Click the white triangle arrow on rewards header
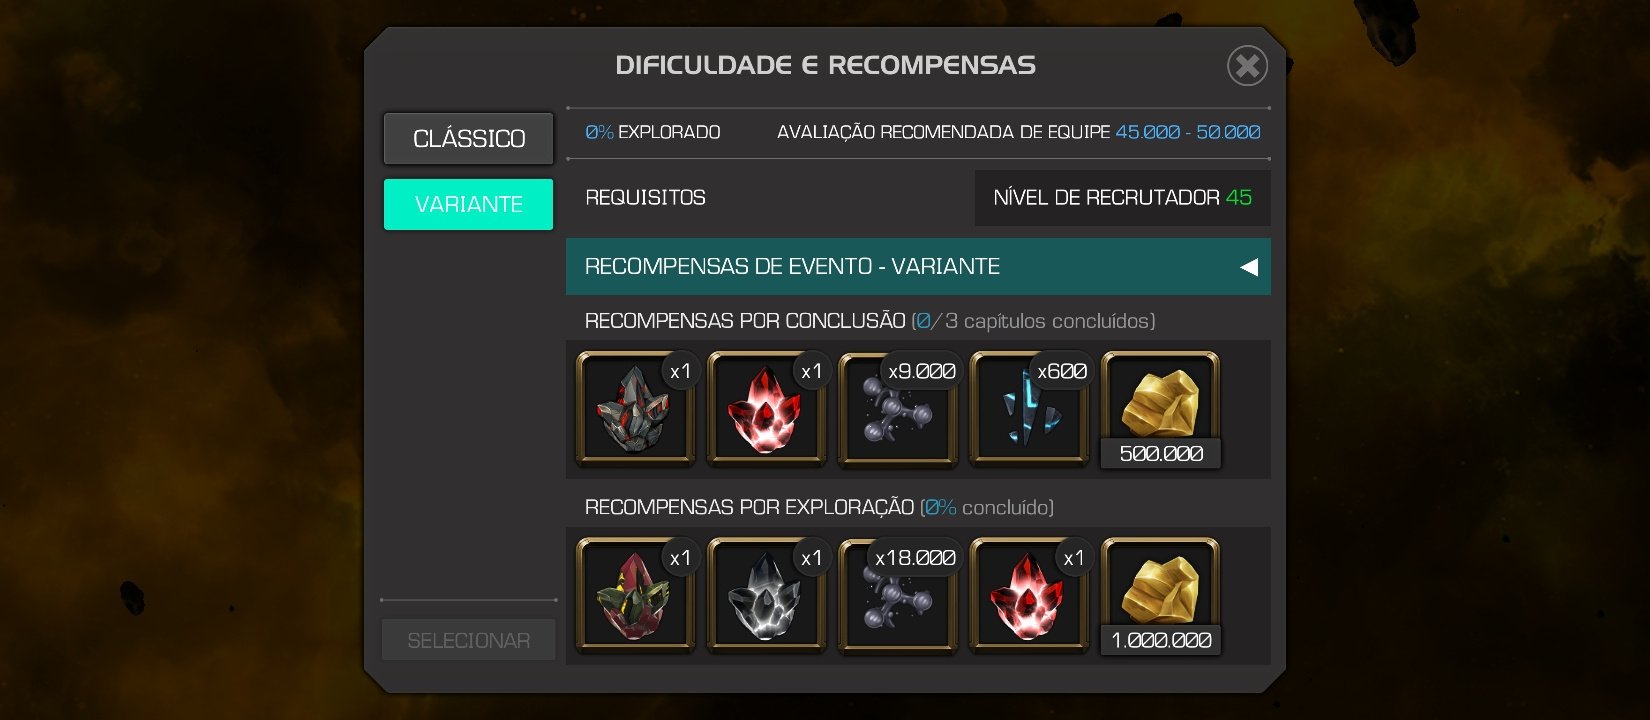The image size is (1650, 720). coord(1249,267)
